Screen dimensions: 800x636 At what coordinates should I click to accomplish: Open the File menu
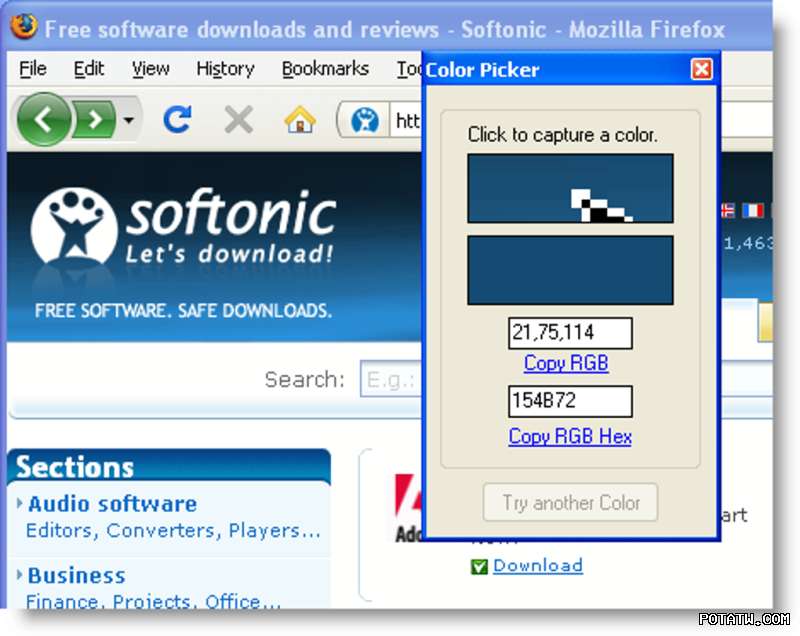coord(33,69)
